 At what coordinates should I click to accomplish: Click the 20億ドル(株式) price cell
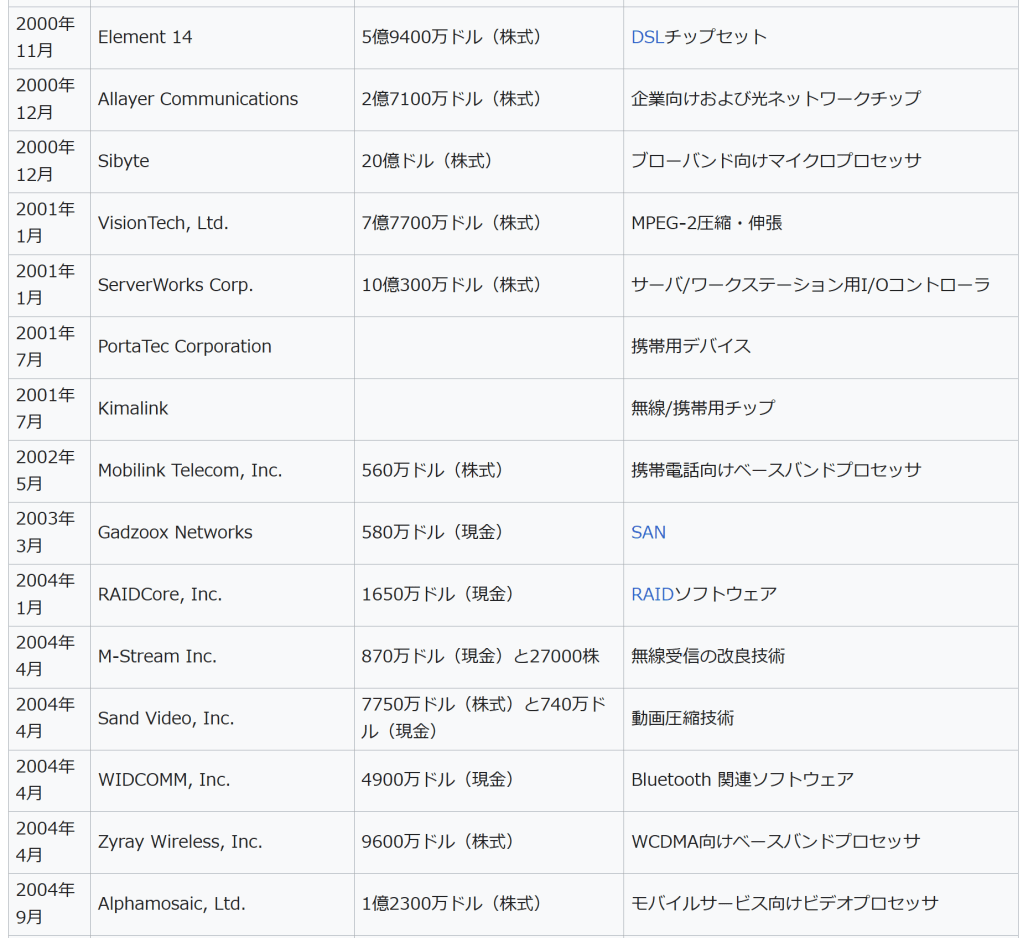coord(427,161)
